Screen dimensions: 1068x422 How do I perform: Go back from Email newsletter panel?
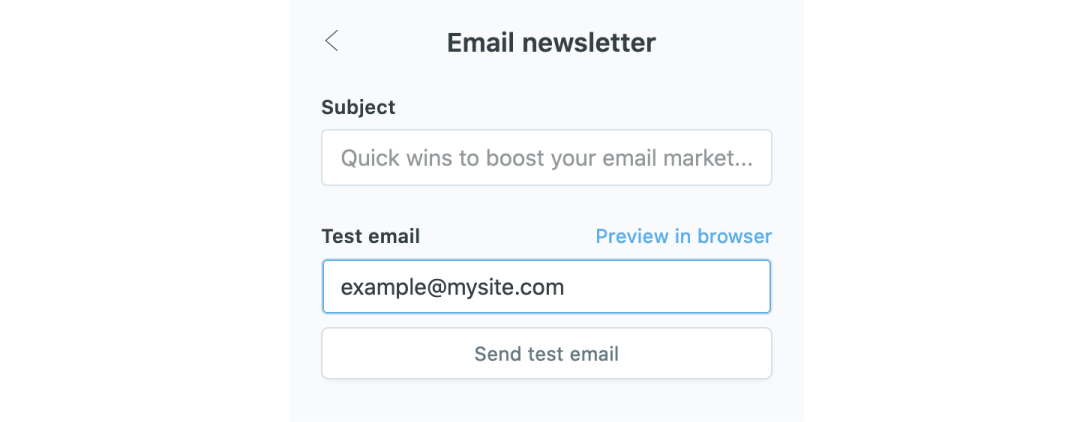[x=332, y=41]
